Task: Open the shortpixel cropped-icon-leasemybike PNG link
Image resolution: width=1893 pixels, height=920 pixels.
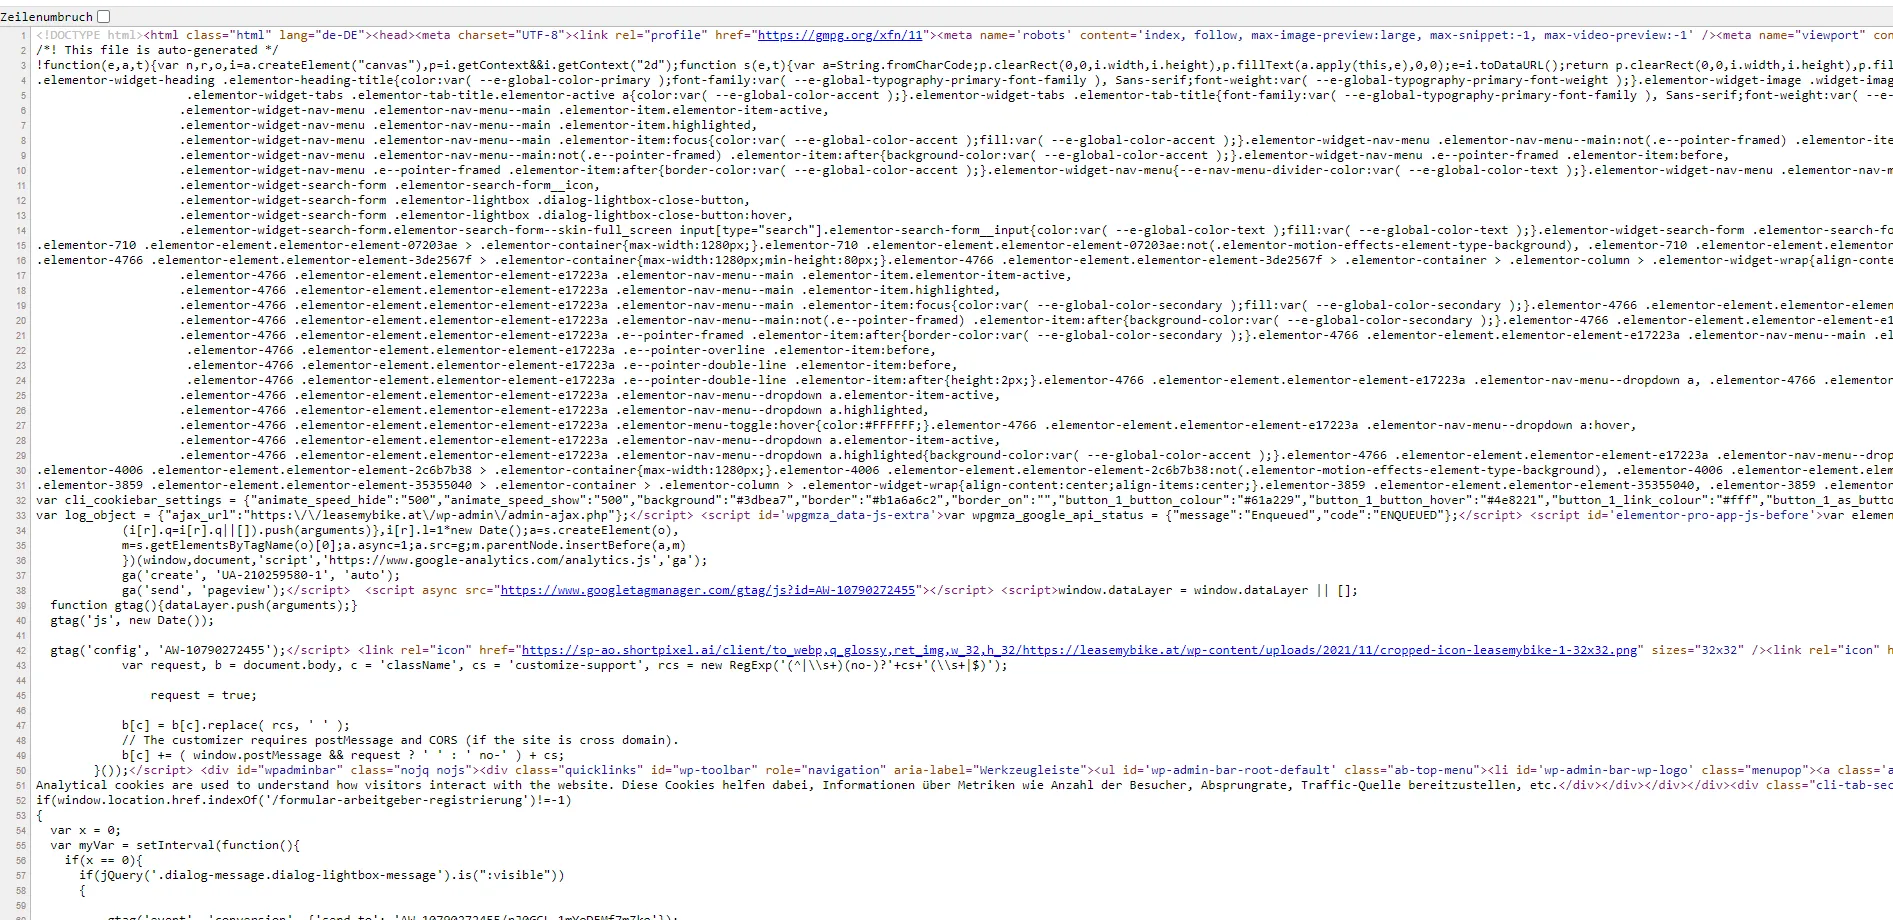Action: coord(1080,650)
